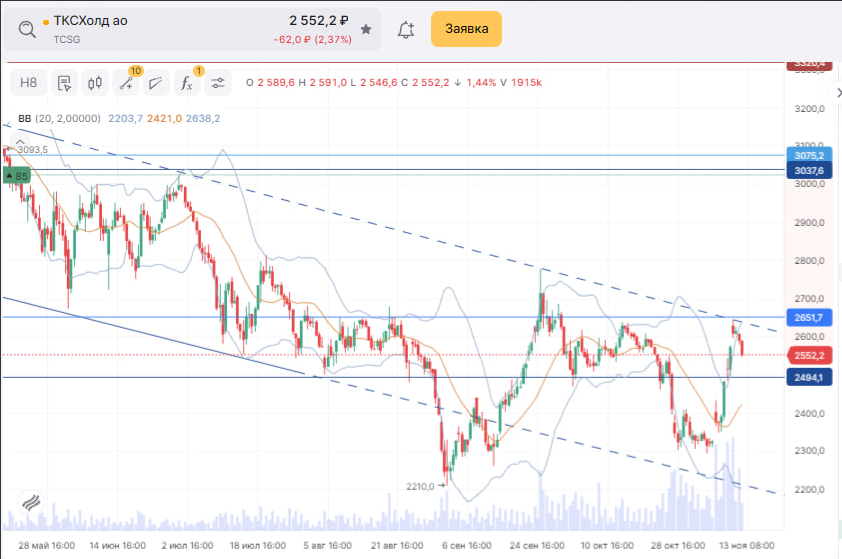
Task: Click the 3037,6 dark-blue price level tag
Action: (x=808, y=171)
